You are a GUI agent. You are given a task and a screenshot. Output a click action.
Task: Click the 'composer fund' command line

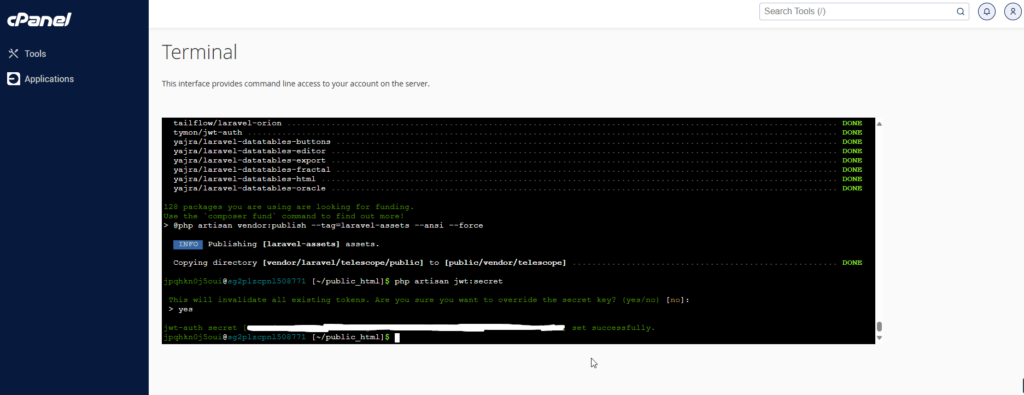pyautogui.click(x=283, y=215)
